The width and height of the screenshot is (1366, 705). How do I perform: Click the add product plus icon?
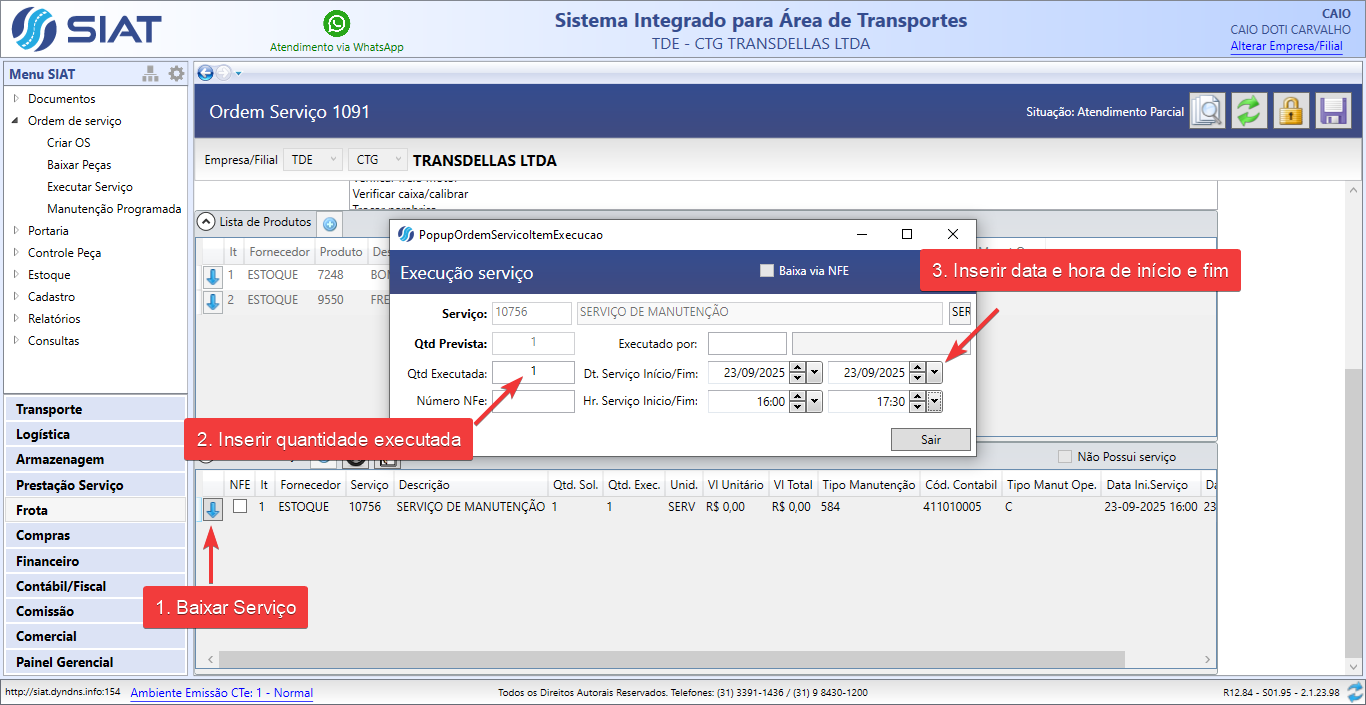click(330, 224)
